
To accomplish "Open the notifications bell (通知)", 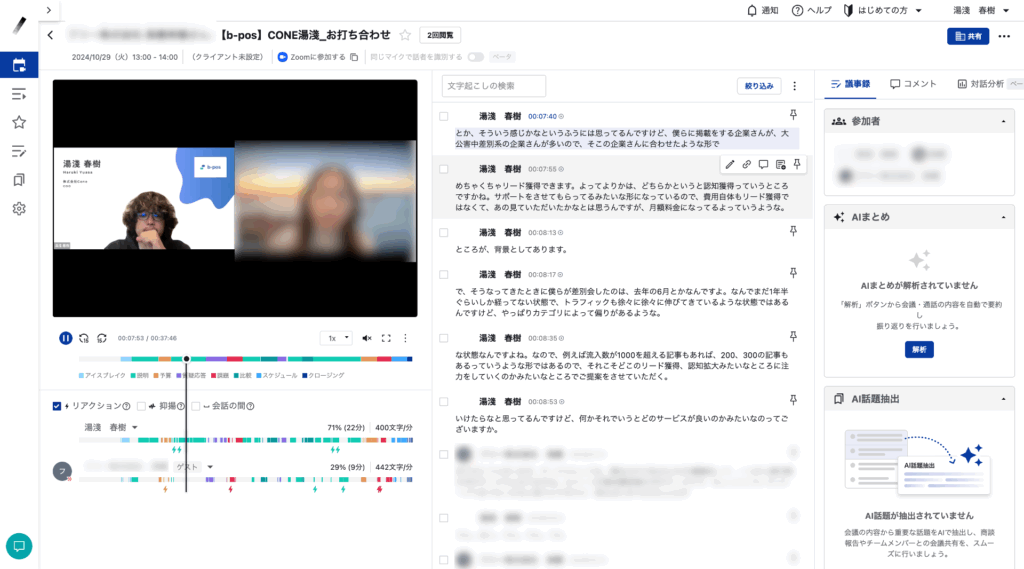I will pos(762,10).
